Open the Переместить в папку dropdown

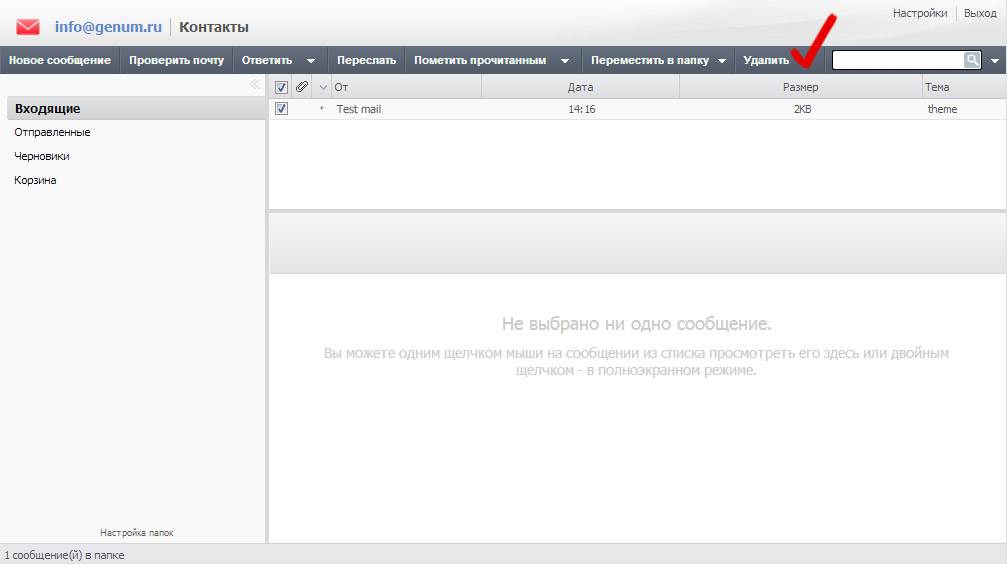pos(721,61)
